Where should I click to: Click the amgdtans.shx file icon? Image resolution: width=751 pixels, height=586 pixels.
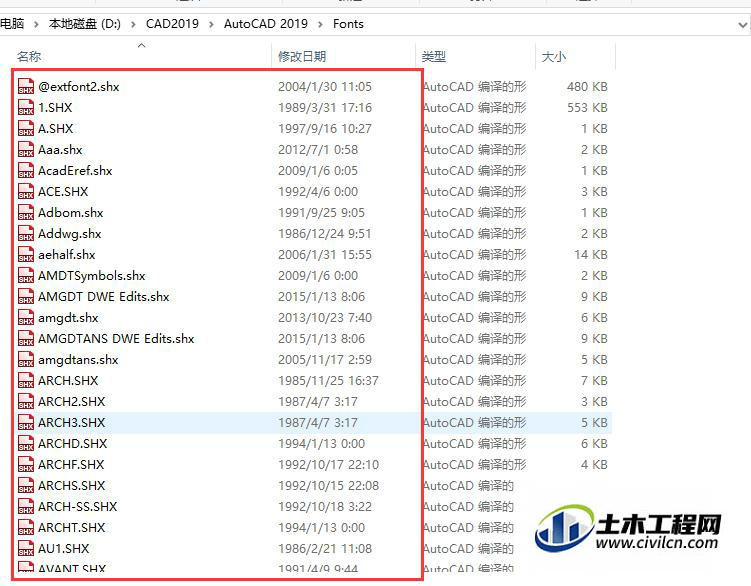[x=26, y=359]
